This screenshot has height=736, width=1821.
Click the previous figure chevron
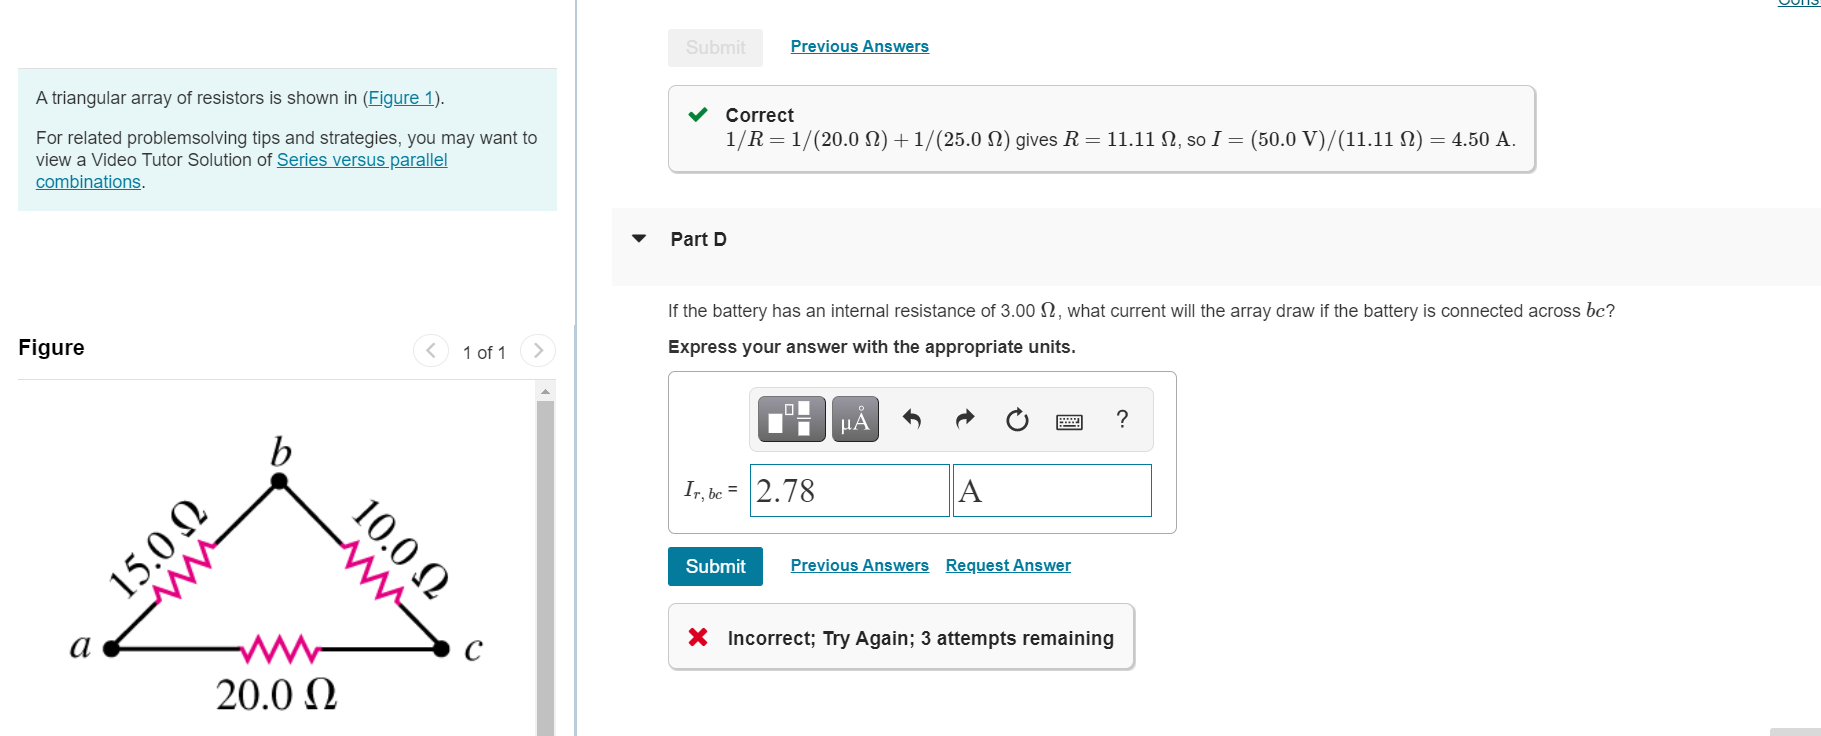(x=430, y=351)
